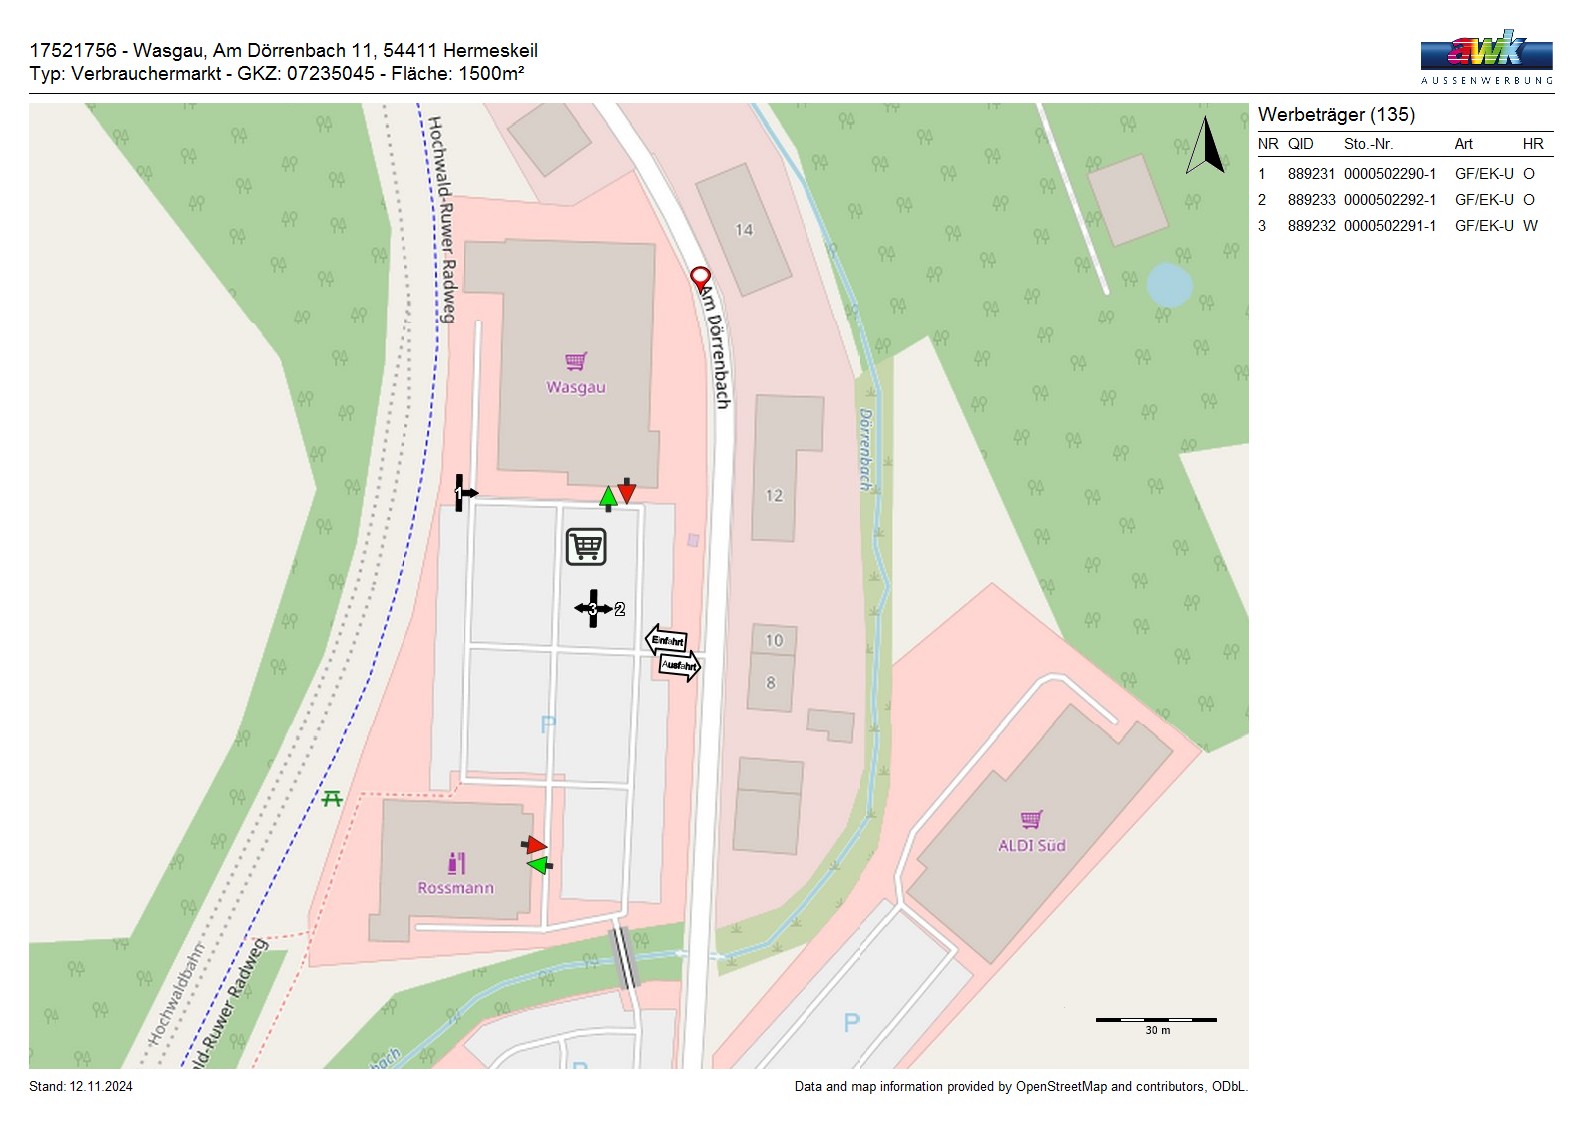1587x1123 pixels.
Task: Click the green arrow at the Wasgau entrance
Action: (x=607, y=497)
